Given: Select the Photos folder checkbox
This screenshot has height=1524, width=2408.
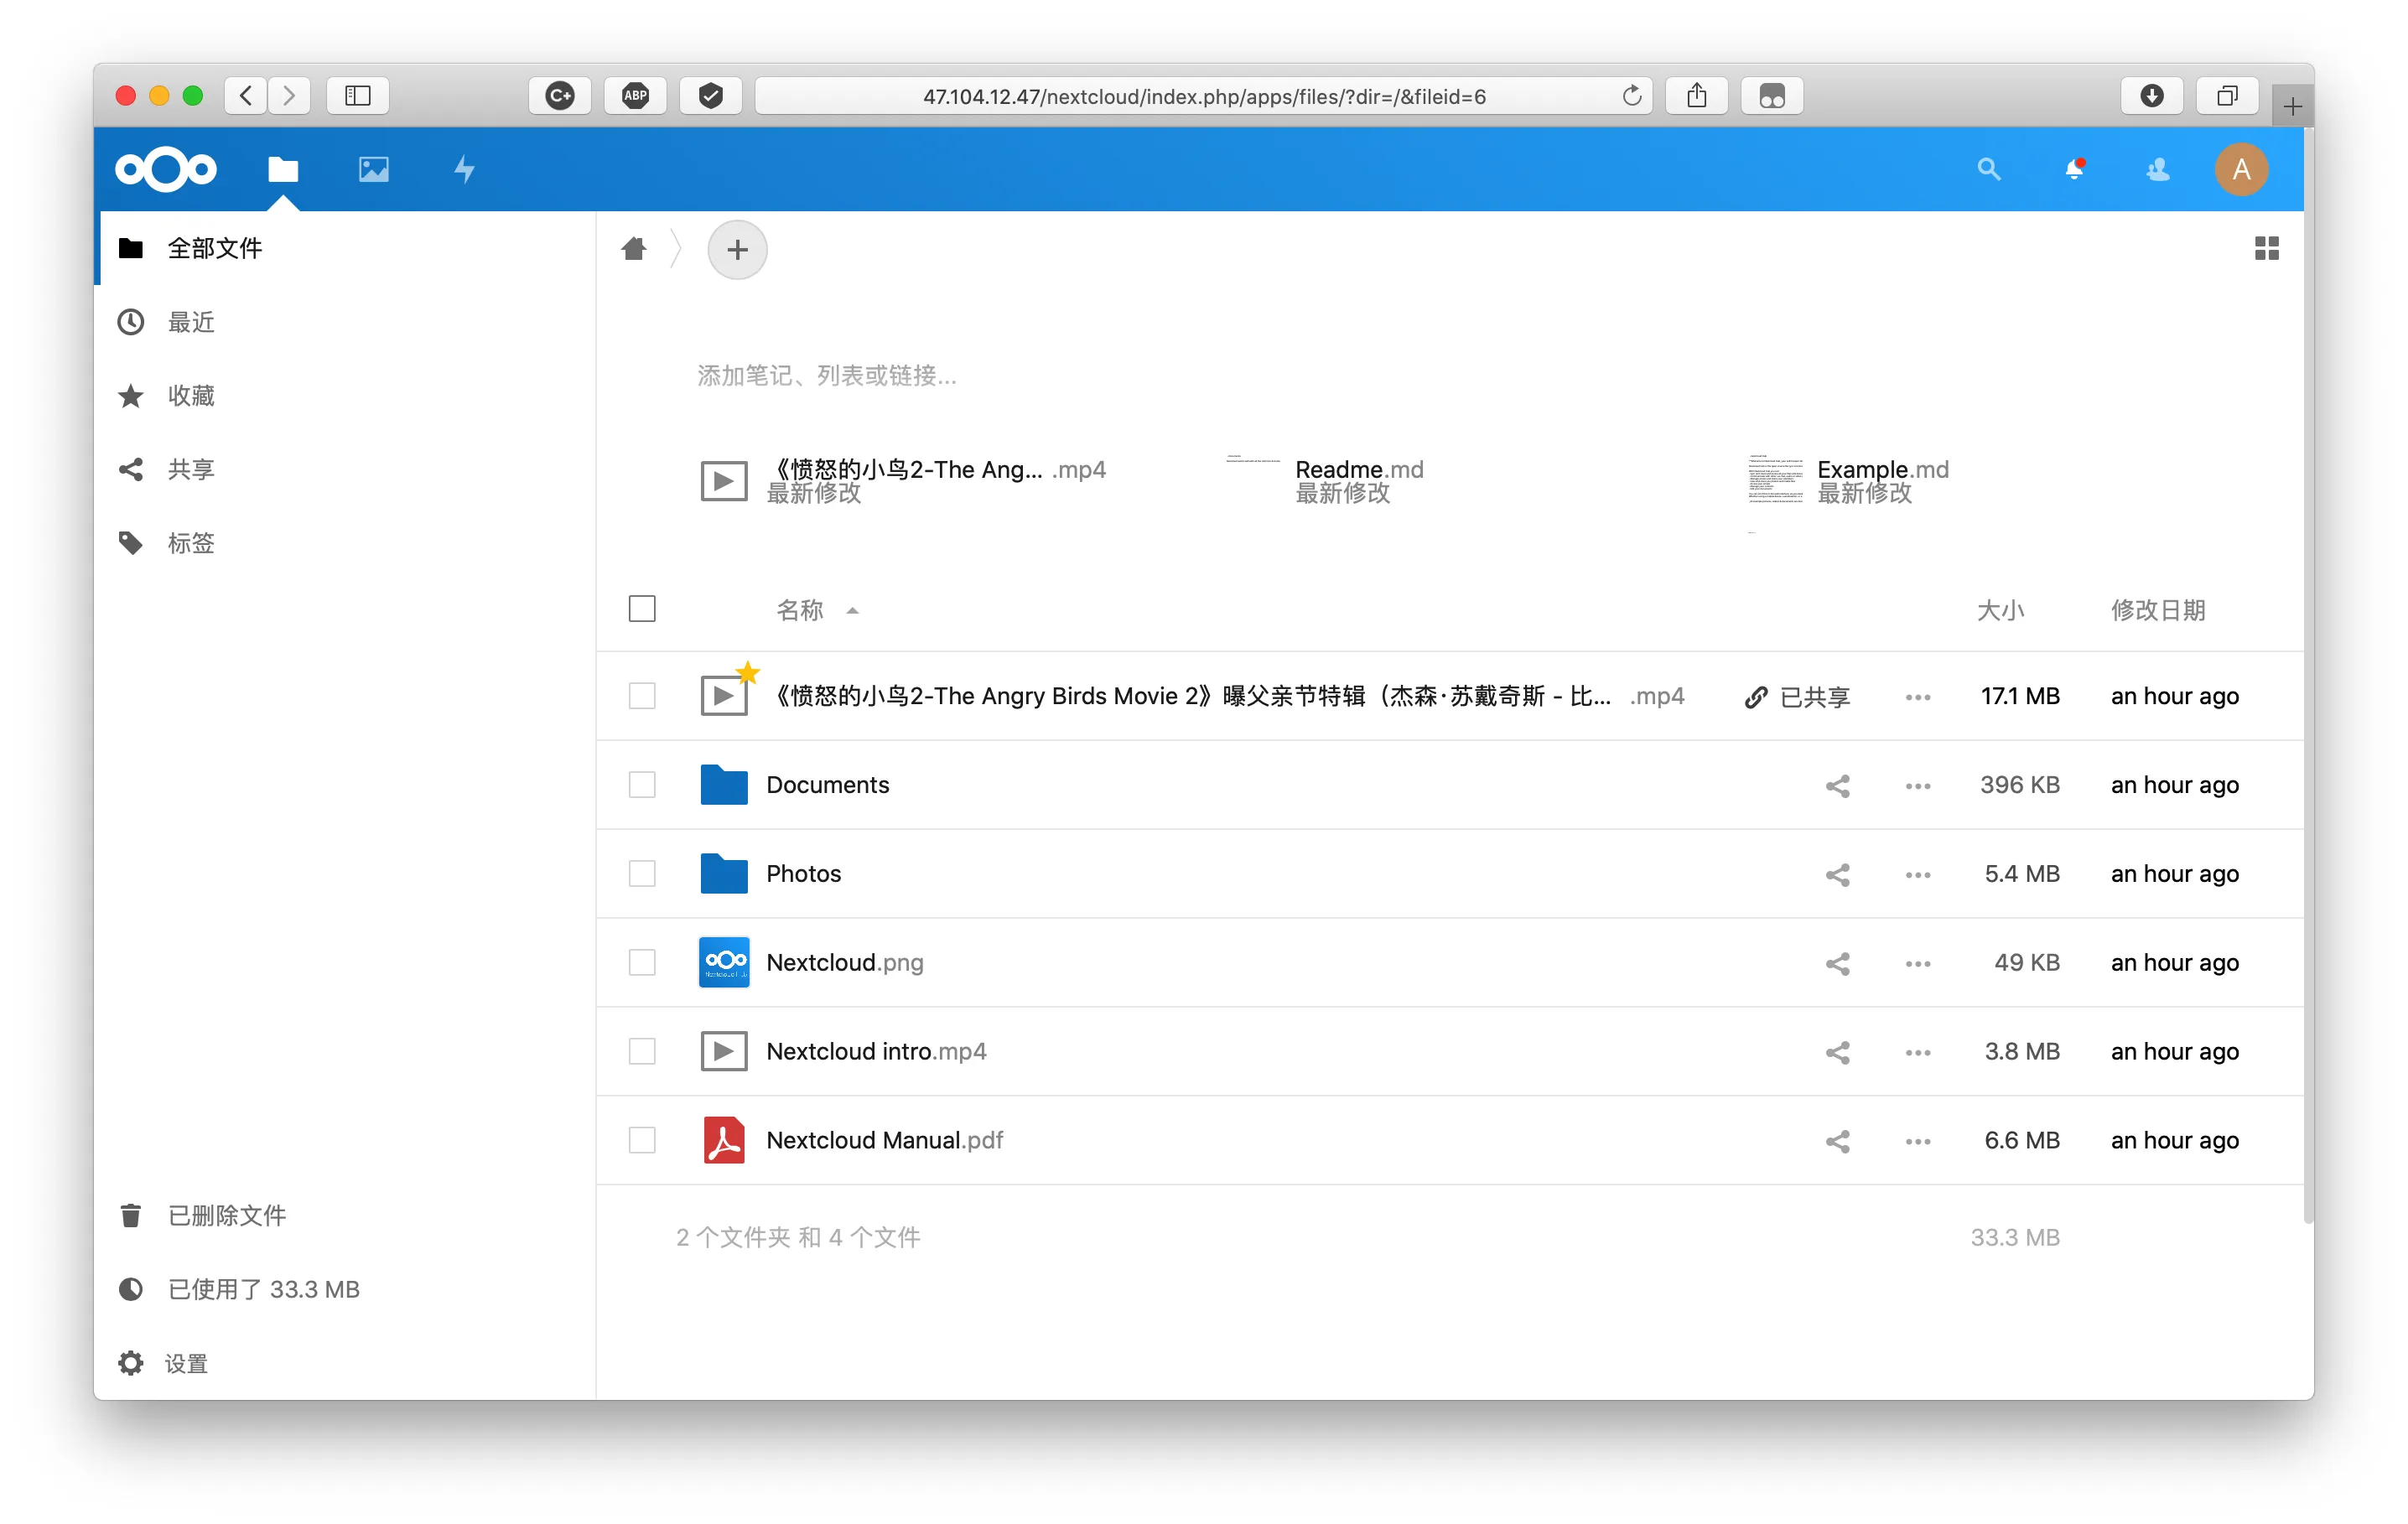Looking at the screenshot, I should tap(642, 874).
